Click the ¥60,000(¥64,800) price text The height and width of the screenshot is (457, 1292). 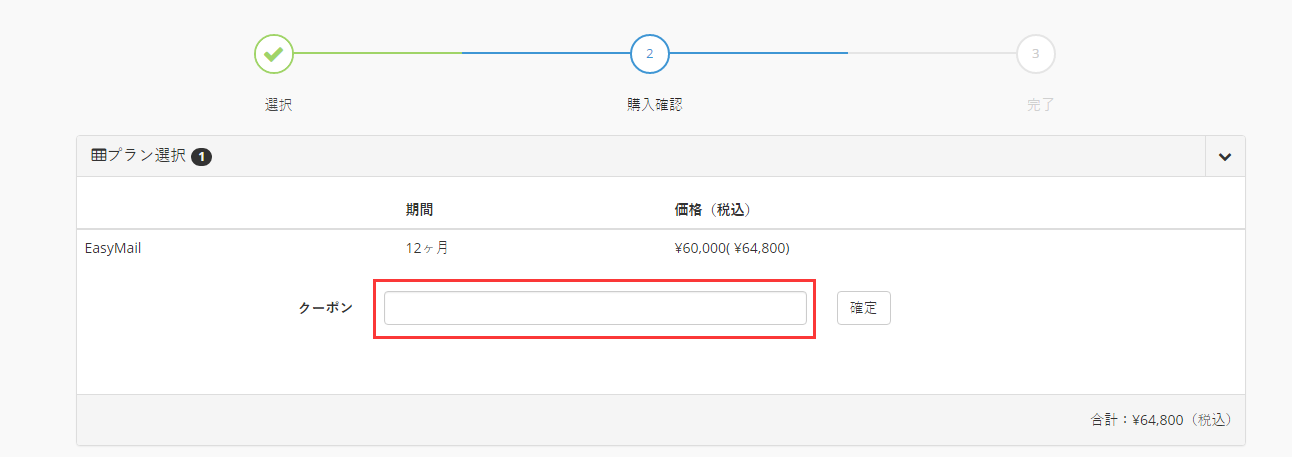point(739,248)
